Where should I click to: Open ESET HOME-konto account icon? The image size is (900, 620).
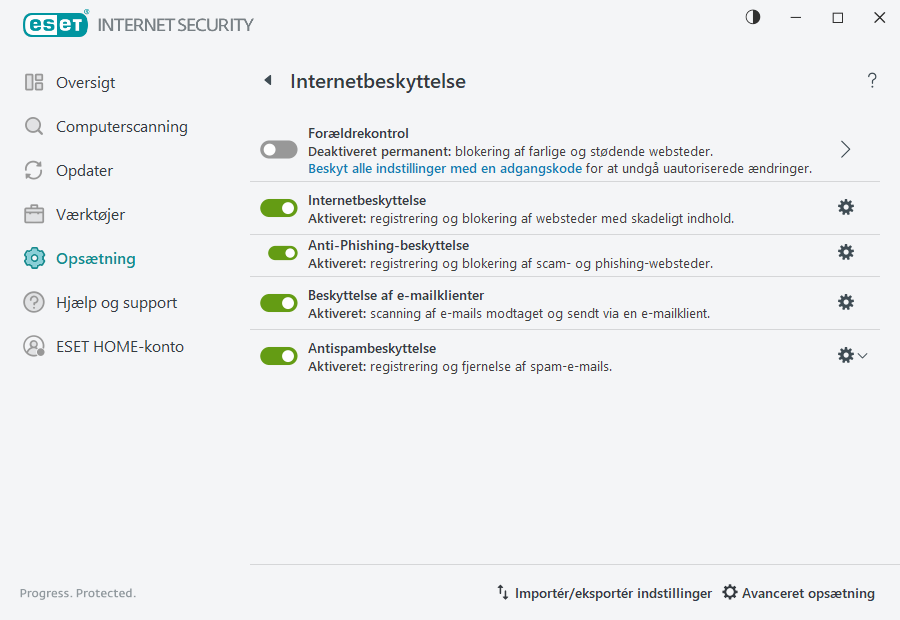(x=35, y=346)
